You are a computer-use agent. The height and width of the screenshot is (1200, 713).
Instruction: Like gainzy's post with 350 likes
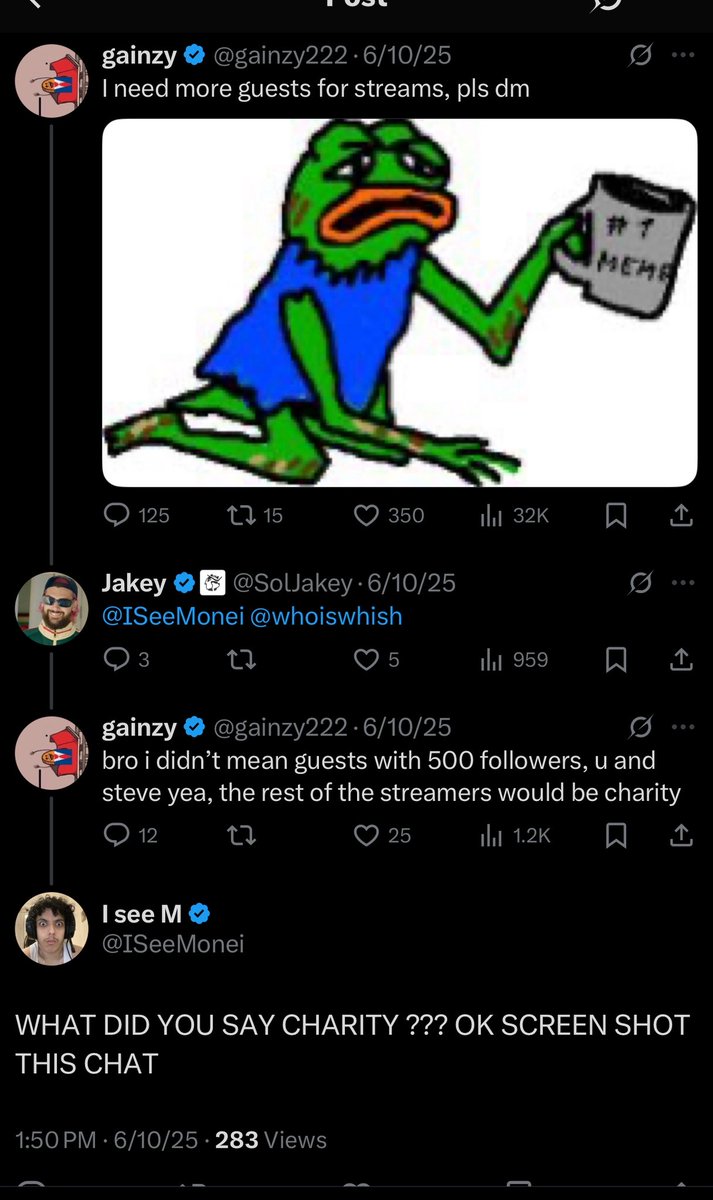coord(368,516)
